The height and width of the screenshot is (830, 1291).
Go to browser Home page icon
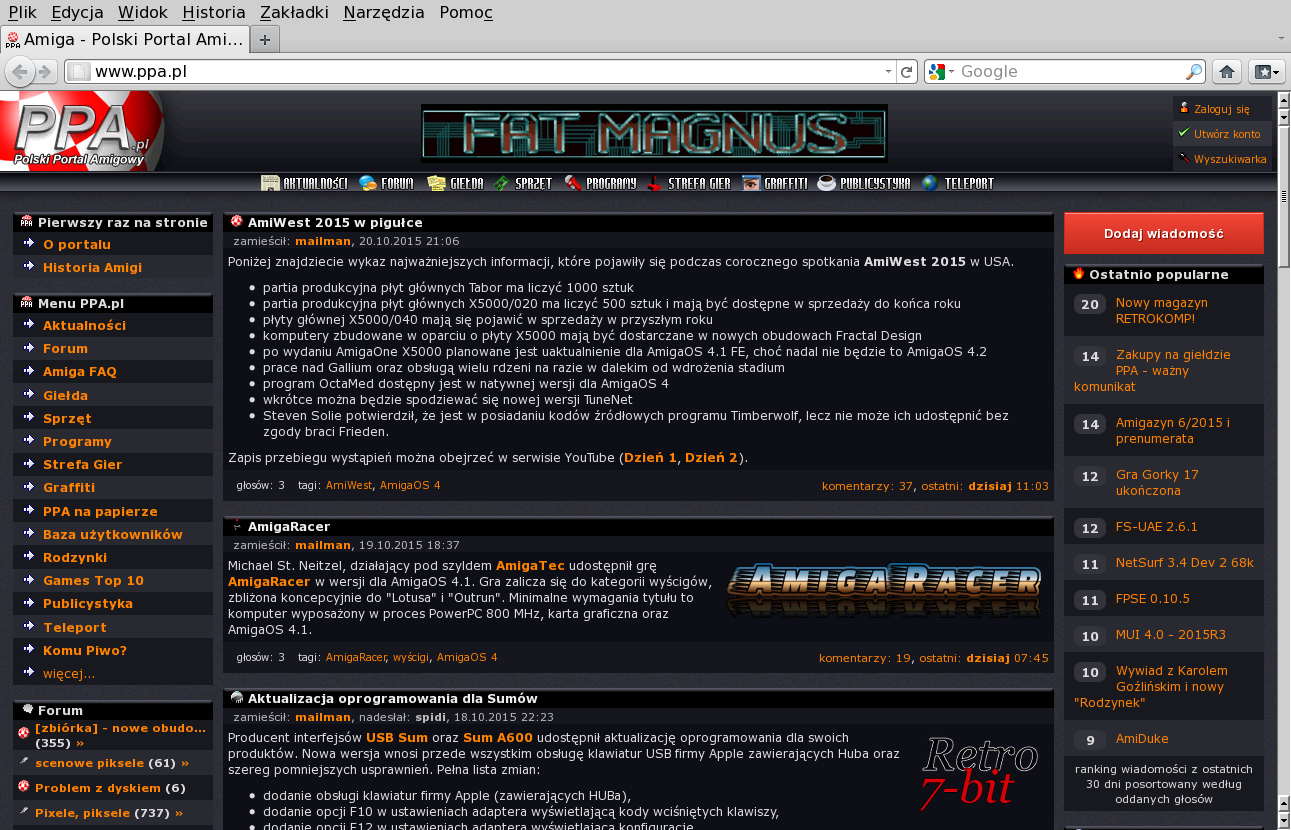coord(1227,72)
